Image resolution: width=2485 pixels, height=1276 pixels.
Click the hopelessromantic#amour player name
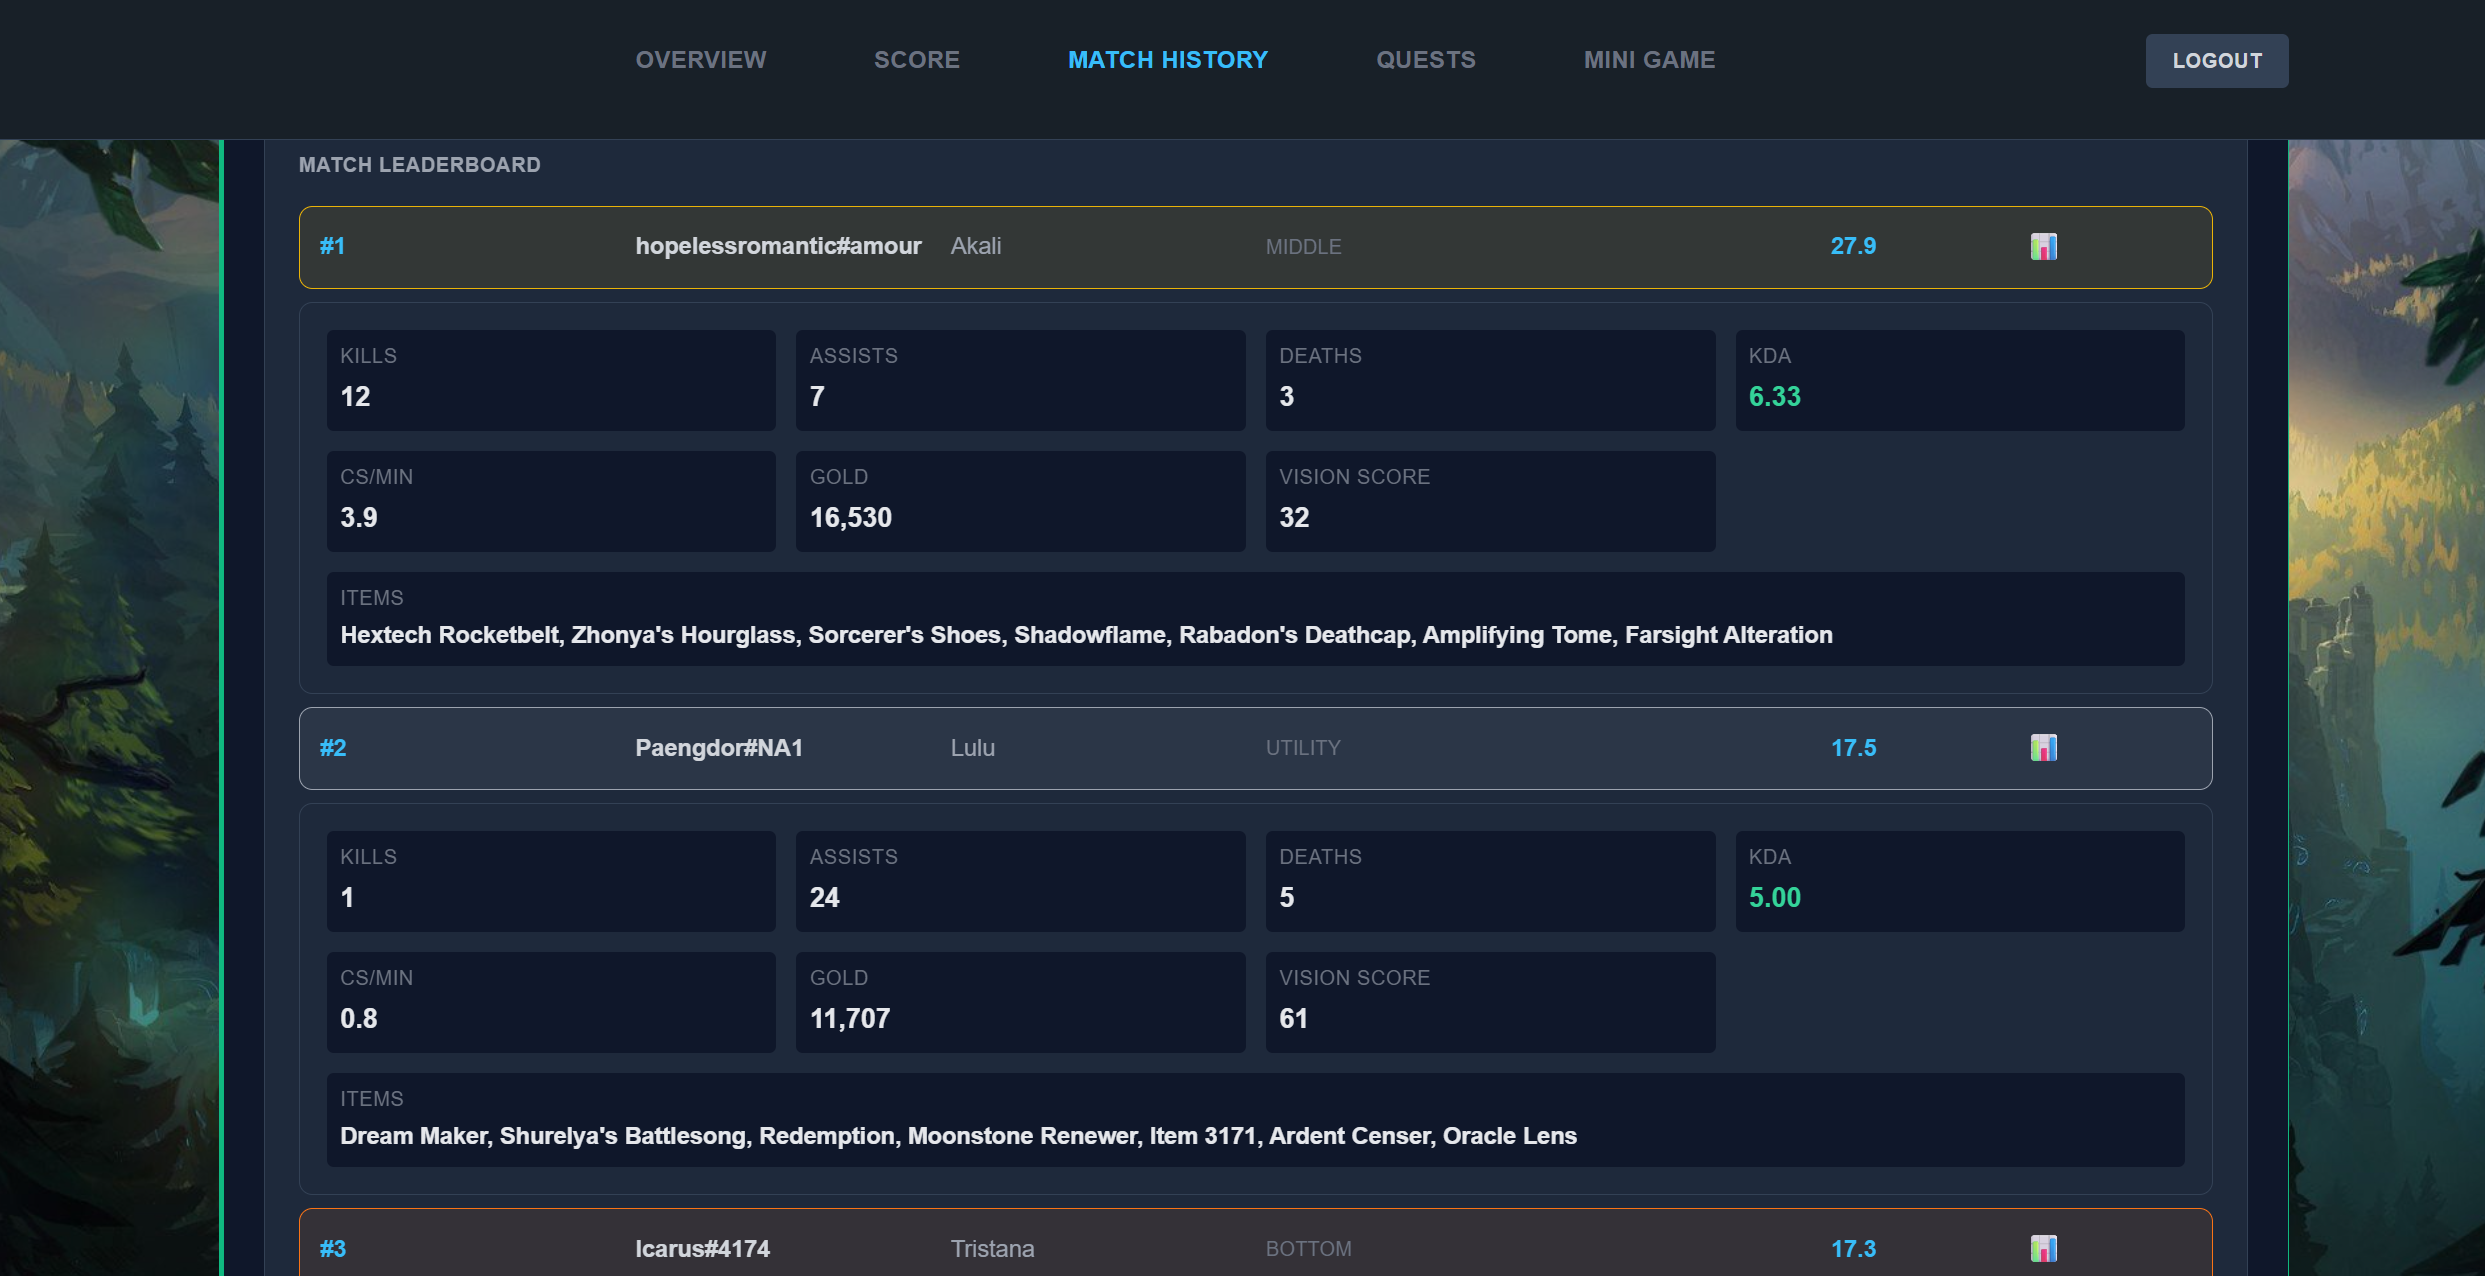[778, 247]
